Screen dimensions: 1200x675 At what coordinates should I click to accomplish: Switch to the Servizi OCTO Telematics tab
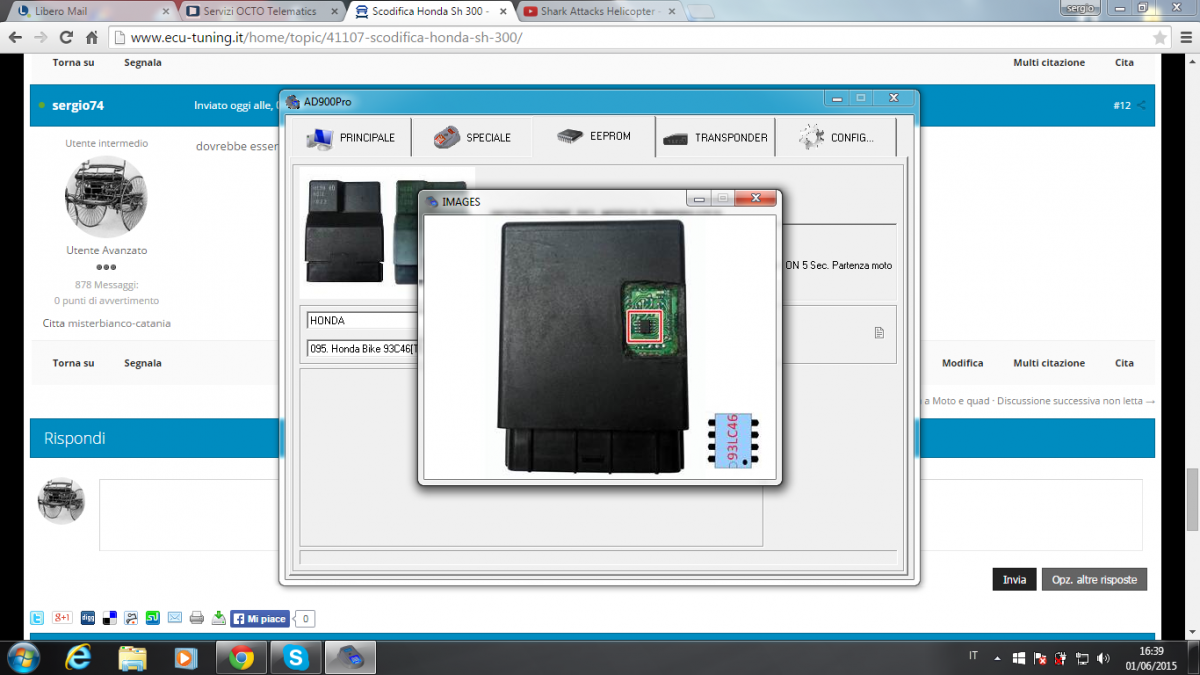point(258,11)
